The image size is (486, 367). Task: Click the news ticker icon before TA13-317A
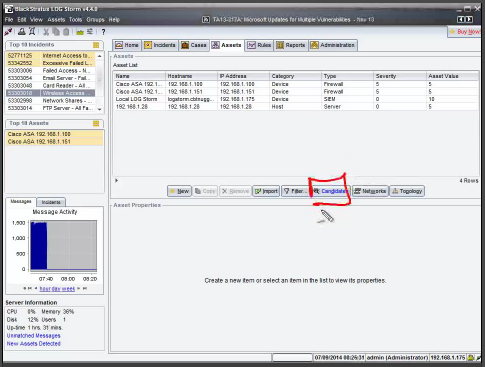click(206, 20)
